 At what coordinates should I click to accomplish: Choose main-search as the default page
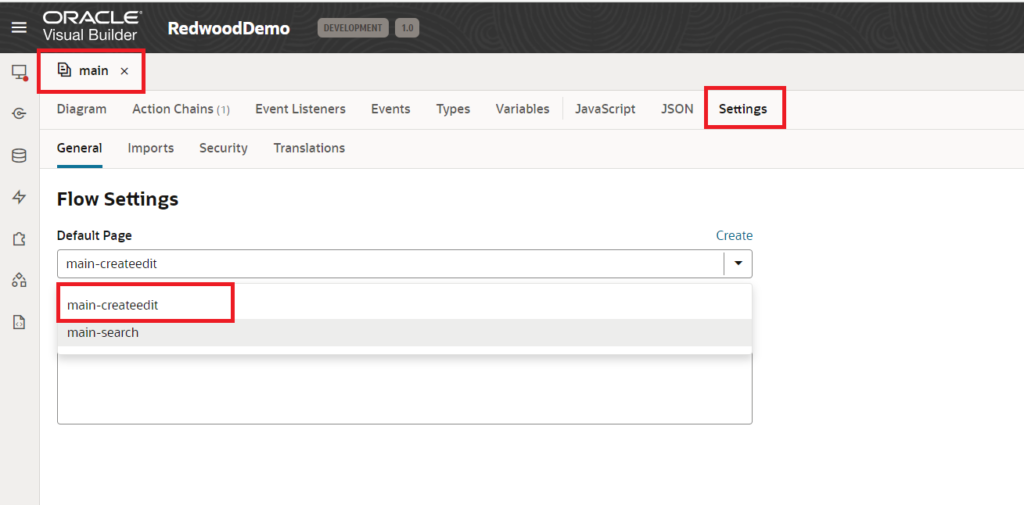click(103, 332)
